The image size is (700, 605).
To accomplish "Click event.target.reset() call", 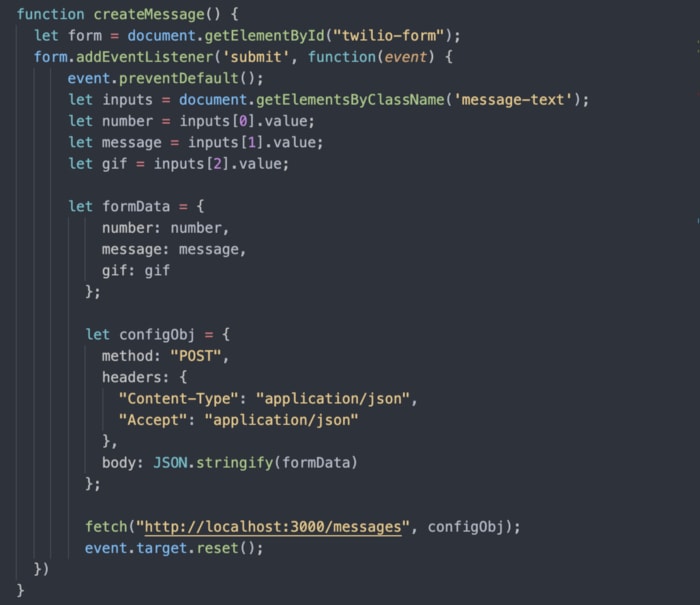I will click(174, 548).
